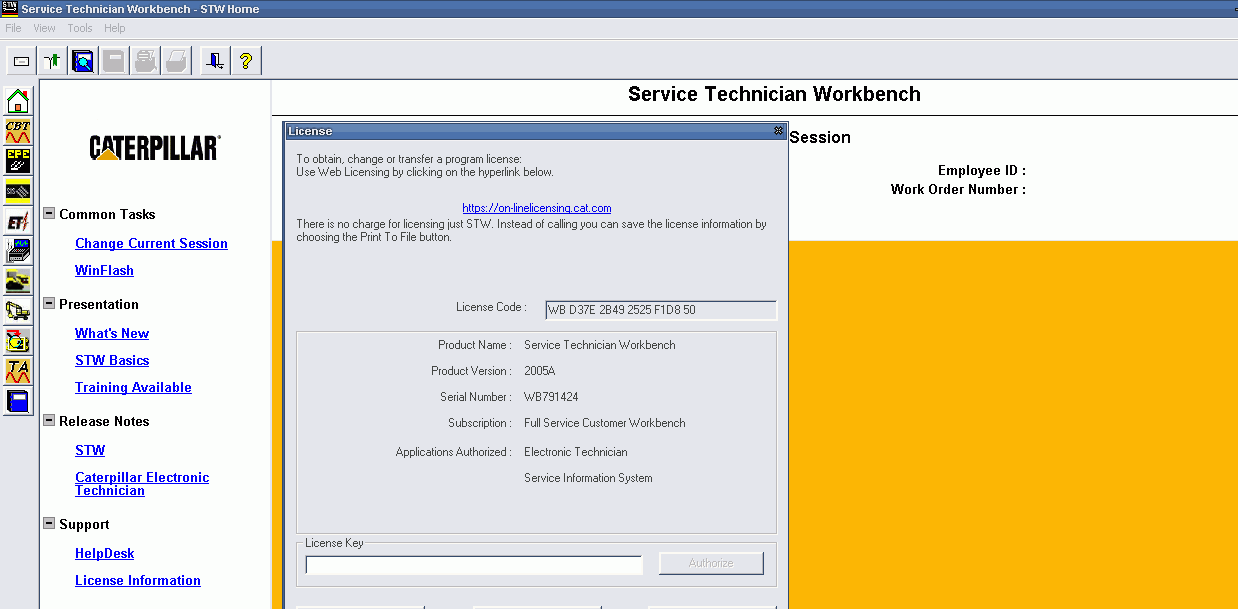Screen dimensions: 1238x609
Task: Click the 'Electronic Technician' authorized application text
Action: pos(576,452)
